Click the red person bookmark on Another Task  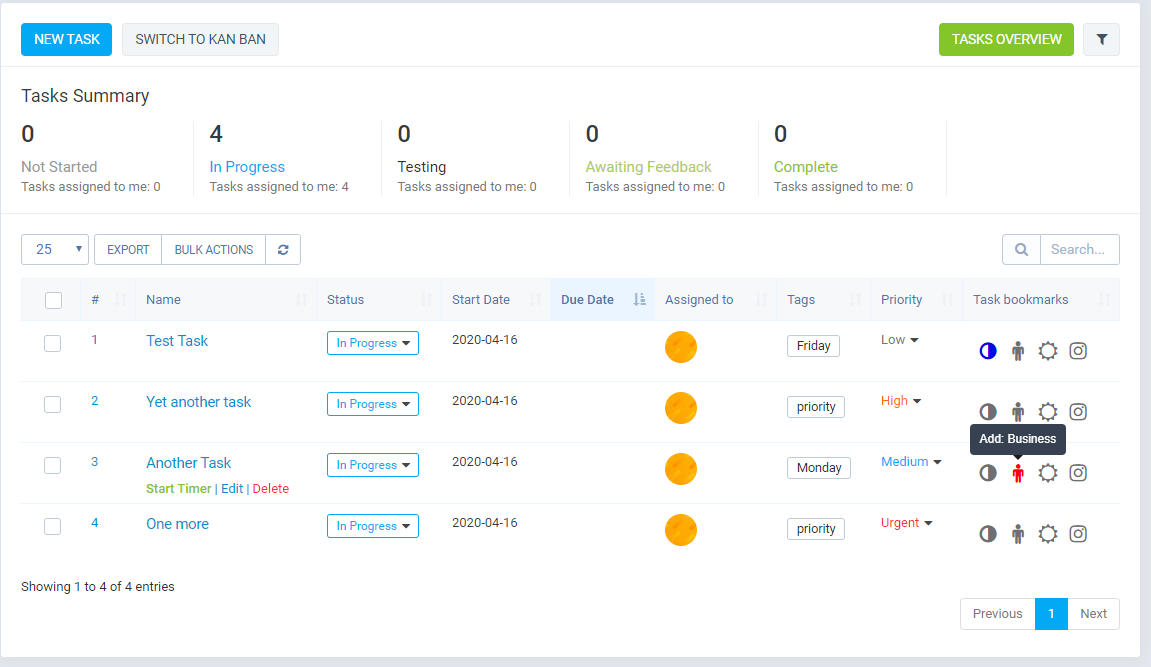(x=1018, y=473)
